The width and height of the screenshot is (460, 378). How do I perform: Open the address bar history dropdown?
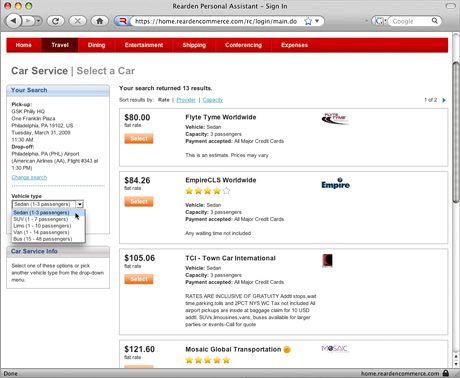click(x=317, y=21)
